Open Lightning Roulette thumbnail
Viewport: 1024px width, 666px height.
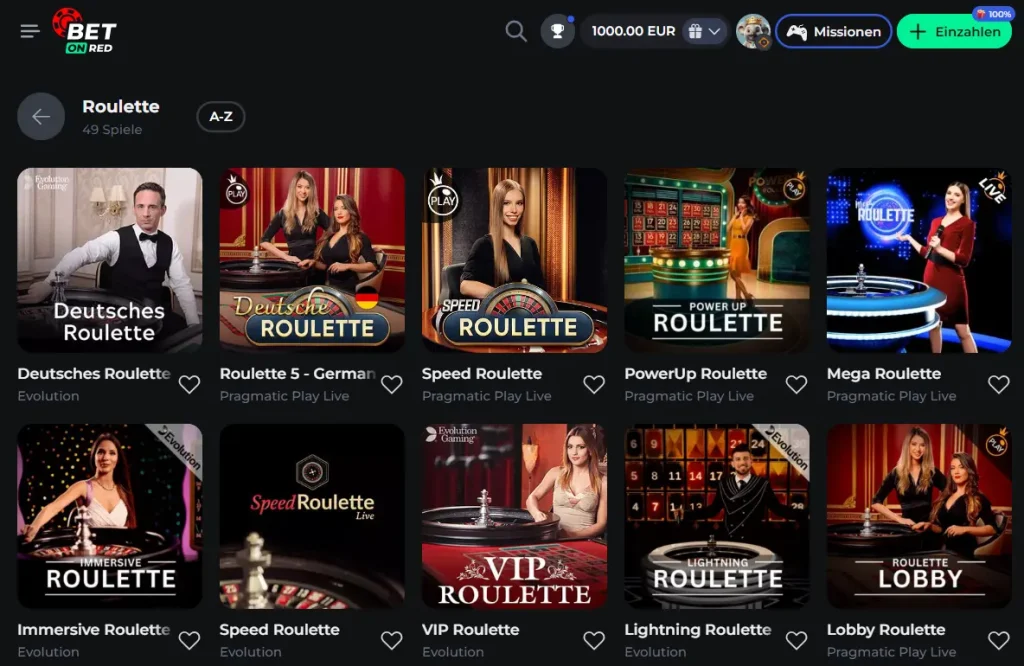point(717,516)
